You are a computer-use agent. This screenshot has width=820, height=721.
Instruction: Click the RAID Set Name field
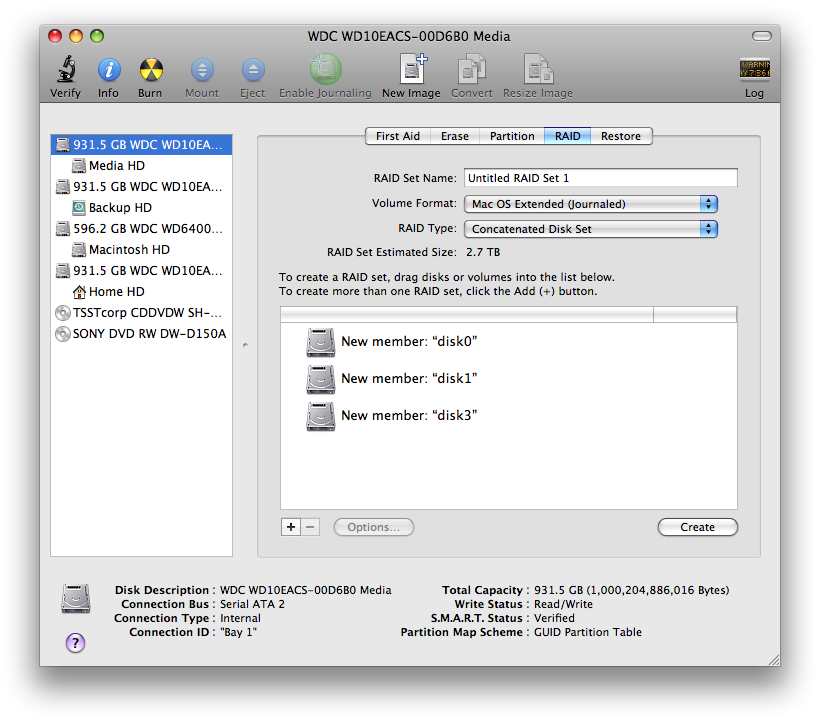(x=600, y=178)
